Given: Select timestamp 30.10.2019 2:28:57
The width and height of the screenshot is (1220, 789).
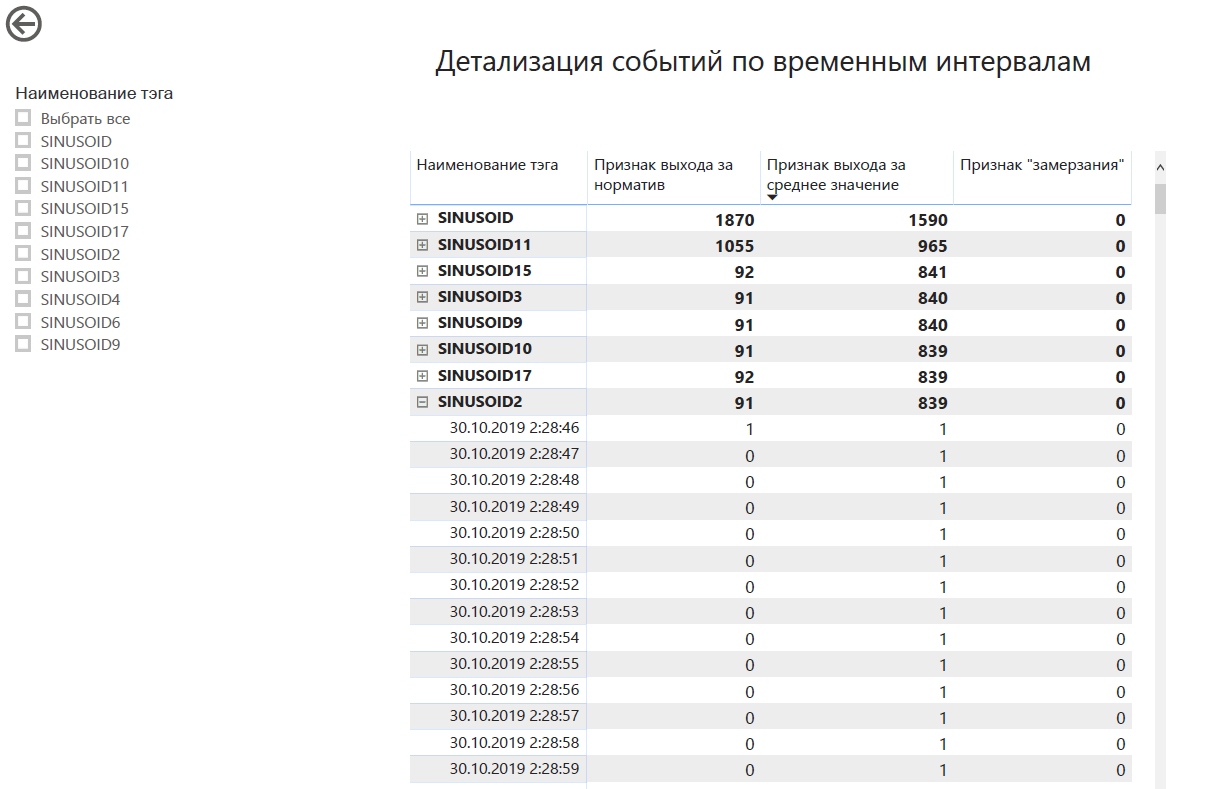Looking at the screenshot, I should click(514, 717).
